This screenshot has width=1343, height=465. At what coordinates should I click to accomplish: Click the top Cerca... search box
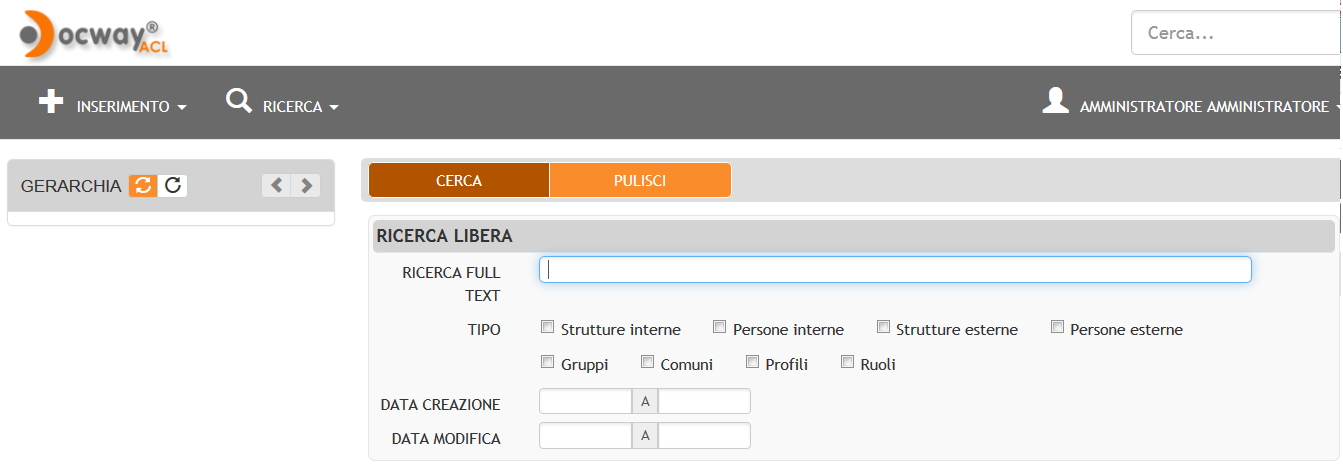click(1236, 33)
